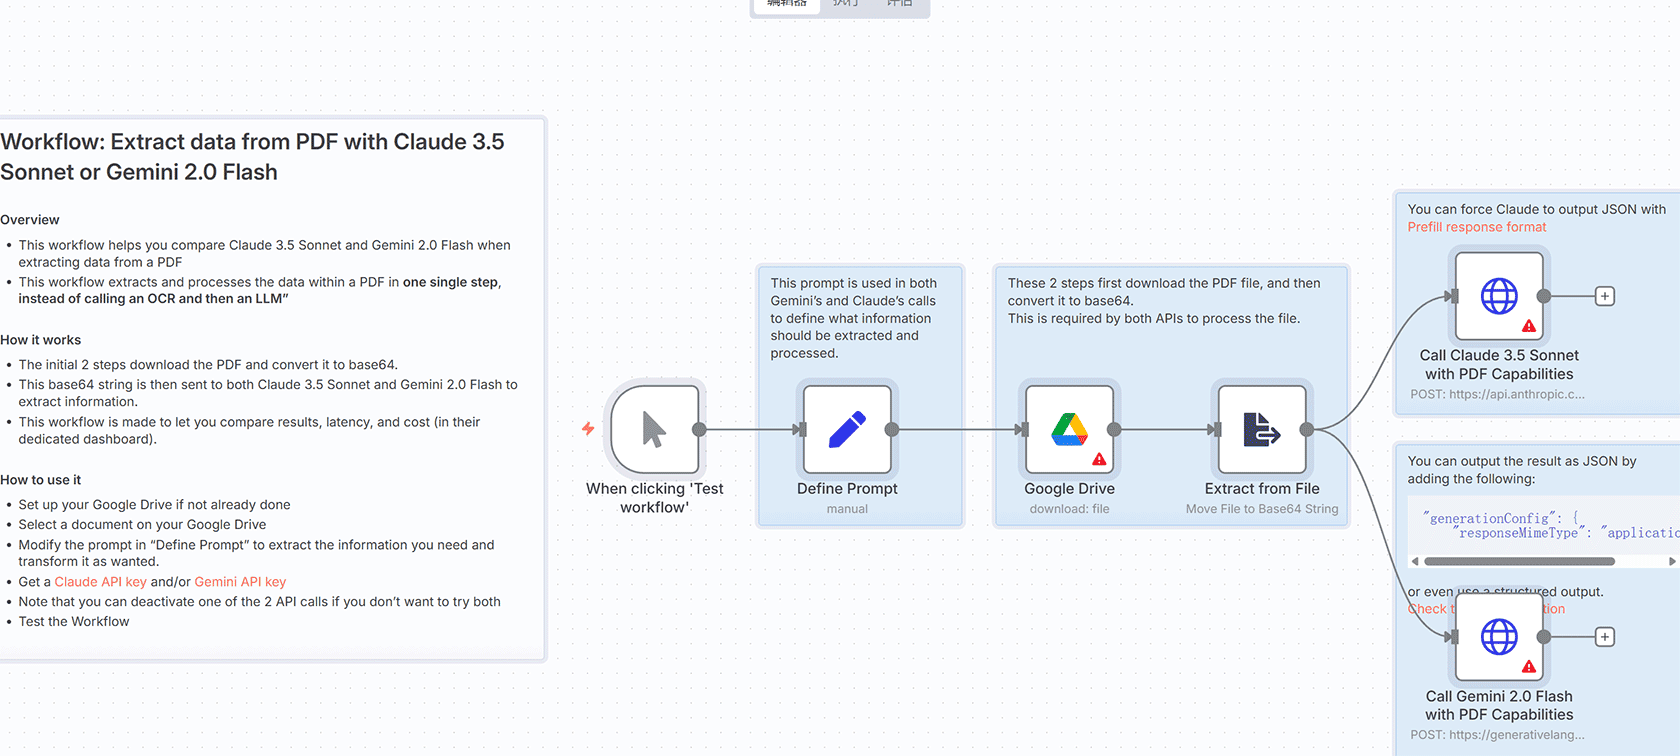The image size is (1680, 756).
Task: Click the red warning icon on Gemini node
Action: point(1529,667)
